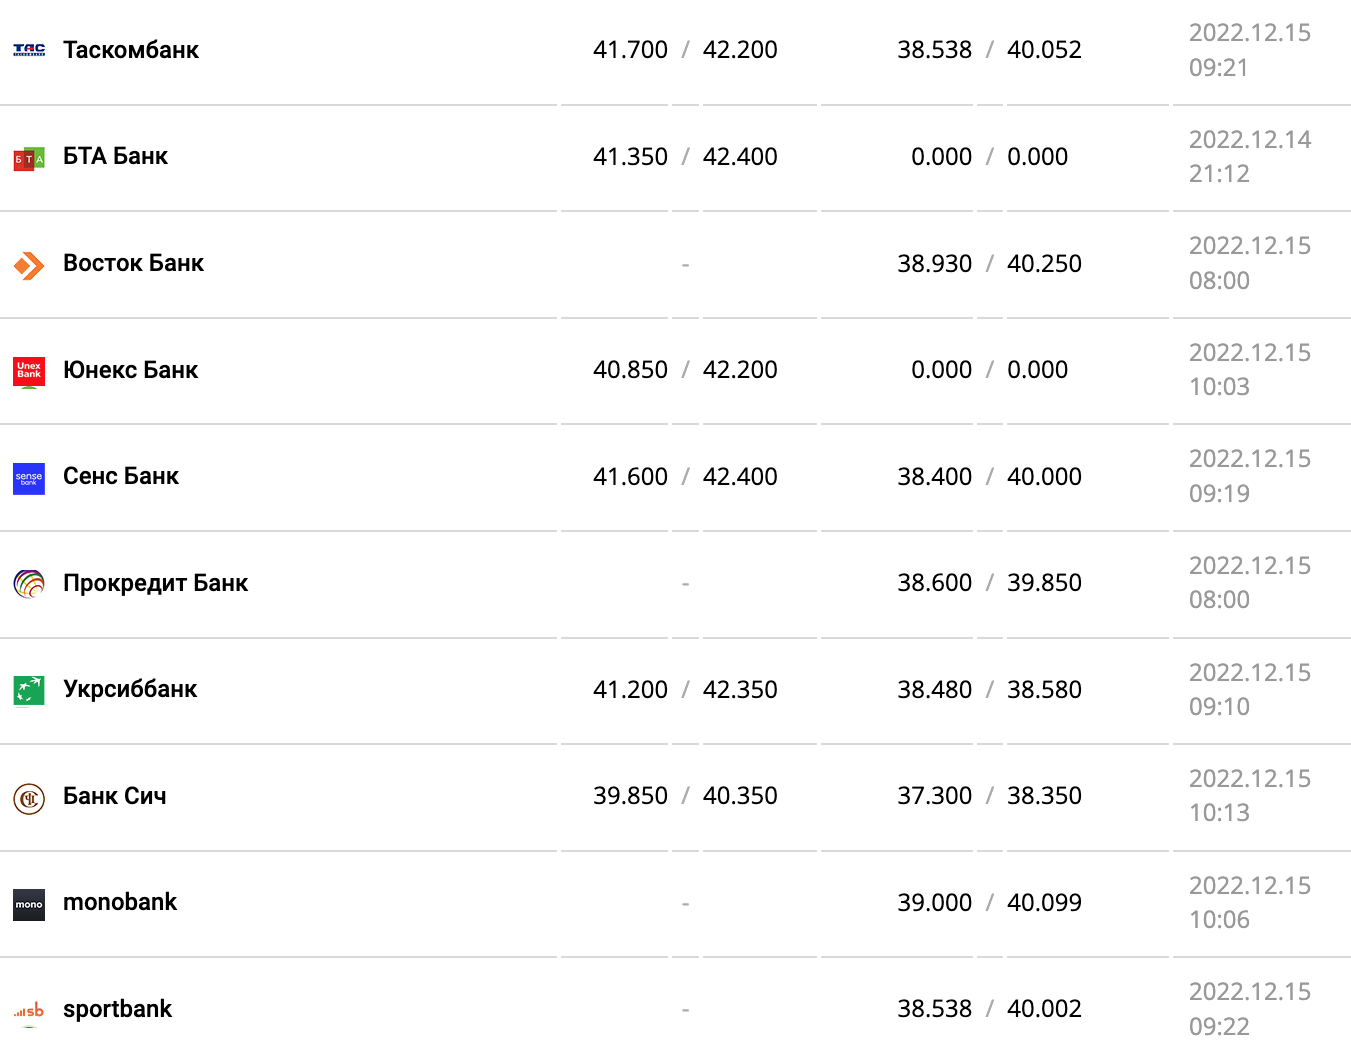Open the Таскомбанк bank name link

point(131,50)
